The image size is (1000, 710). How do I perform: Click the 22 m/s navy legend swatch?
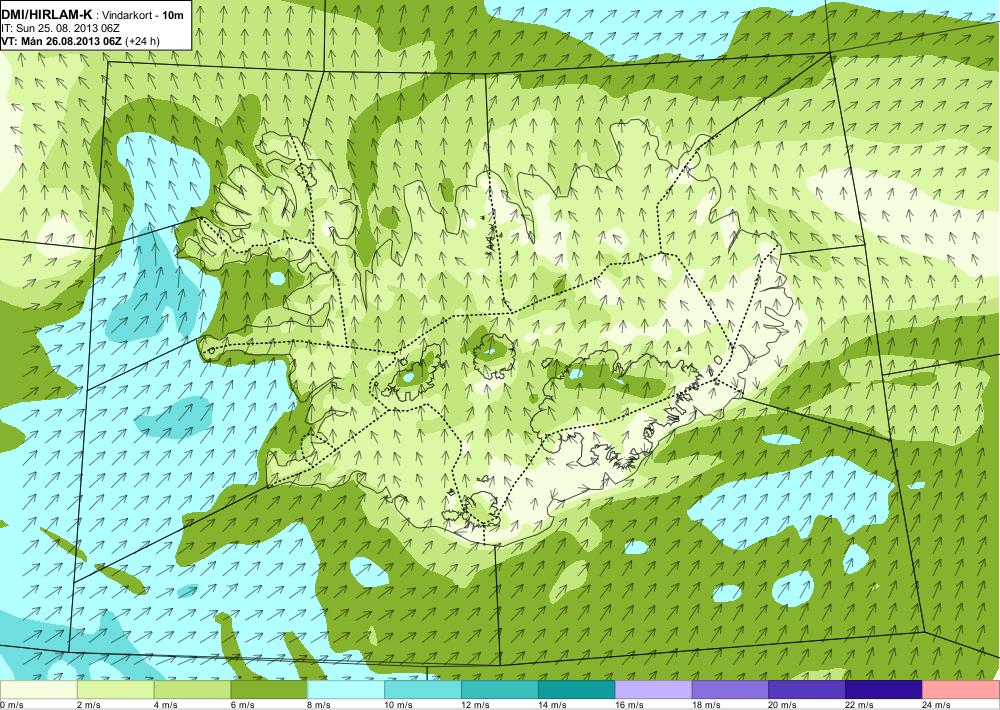[x=884, y=690]
